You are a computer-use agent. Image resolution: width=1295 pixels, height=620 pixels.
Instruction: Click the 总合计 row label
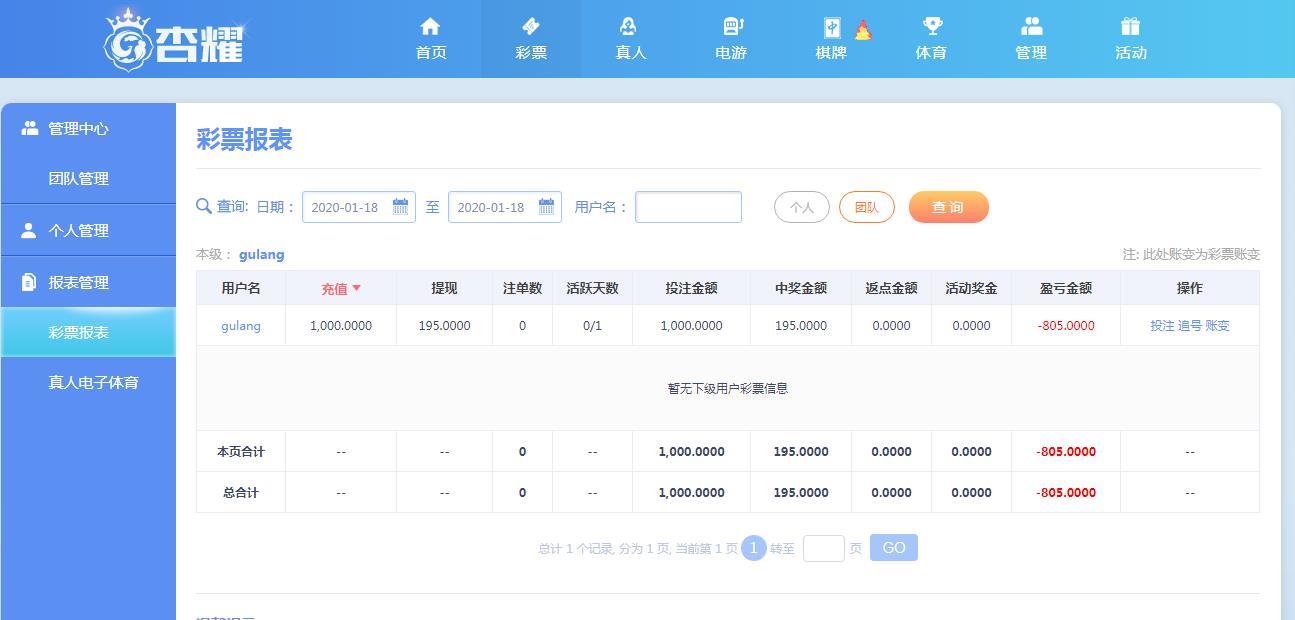click(241, 493)
